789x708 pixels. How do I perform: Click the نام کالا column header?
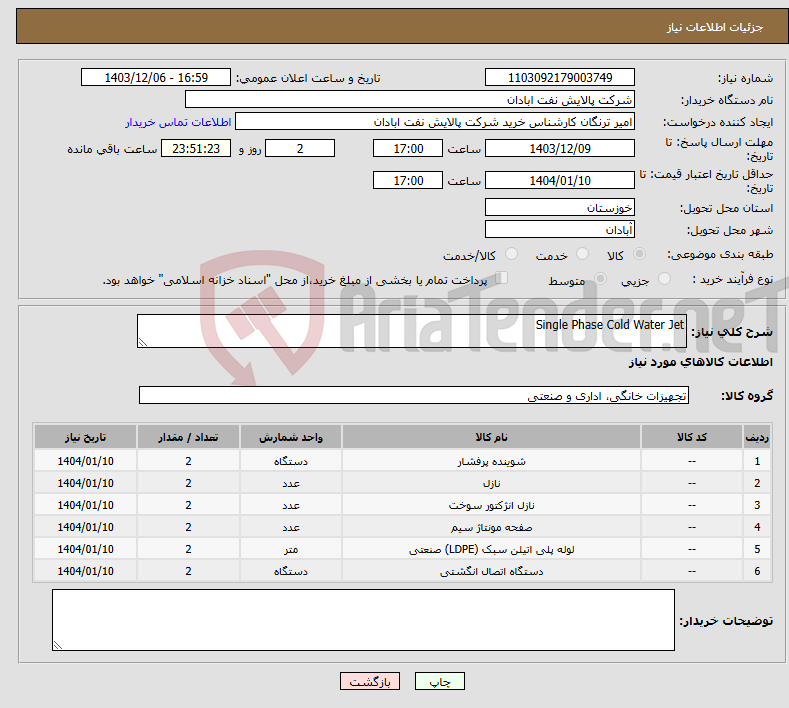coord(491,437)
